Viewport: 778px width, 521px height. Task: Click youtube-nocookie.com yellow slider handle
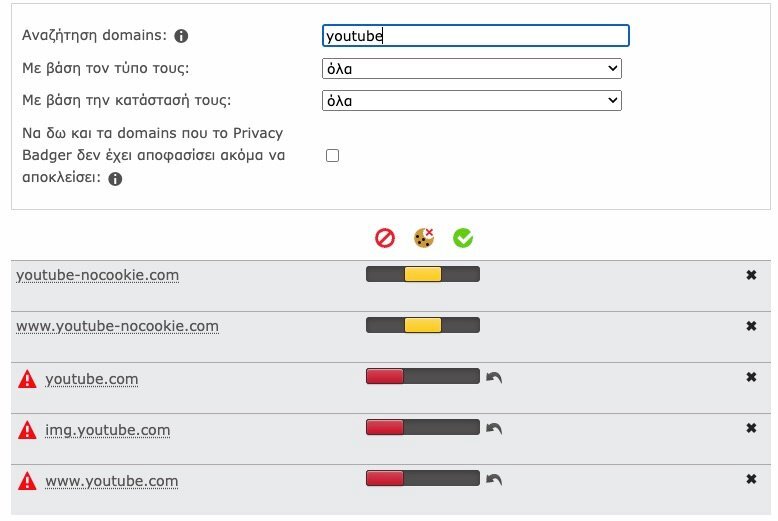[423, 274]
